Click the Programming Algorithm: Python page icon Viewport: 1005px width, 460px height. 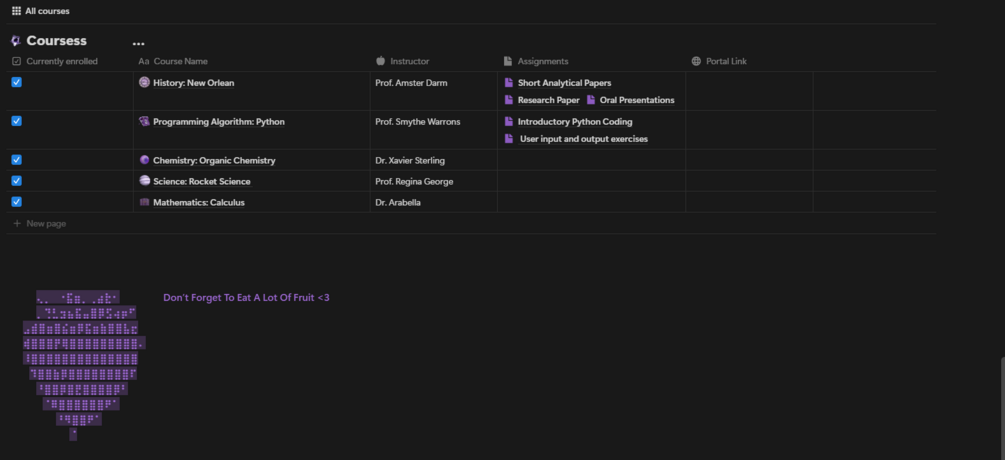point(144,122)
